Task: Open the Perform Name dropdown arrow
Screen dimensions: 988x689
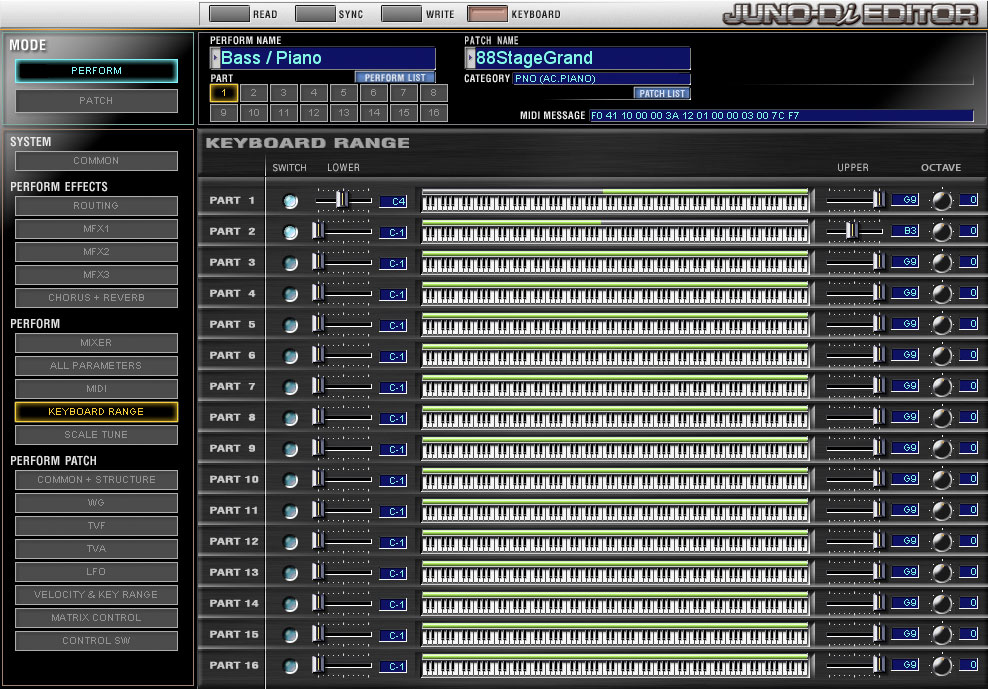Action: (x=215, y=58)
